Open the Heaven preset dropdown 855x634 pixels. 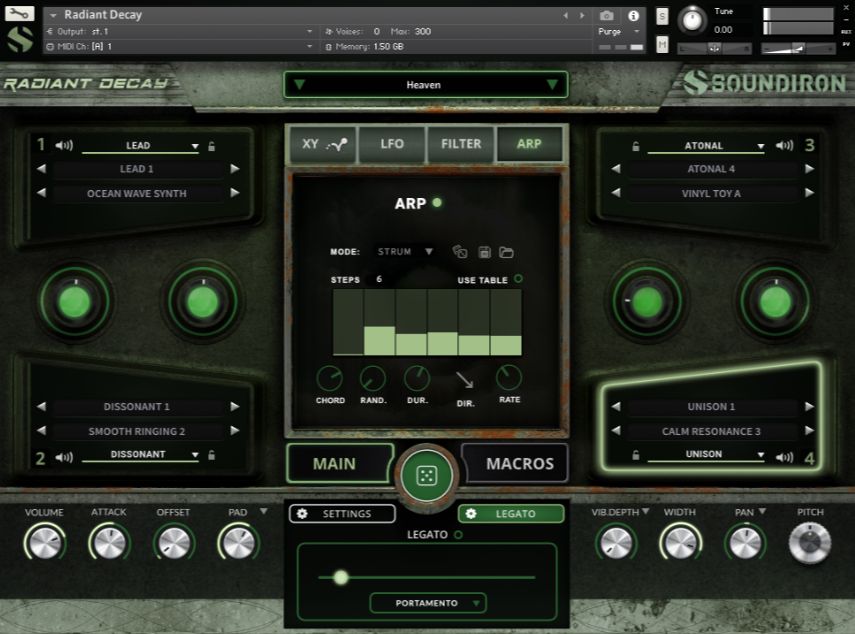[x=425, y=85]
